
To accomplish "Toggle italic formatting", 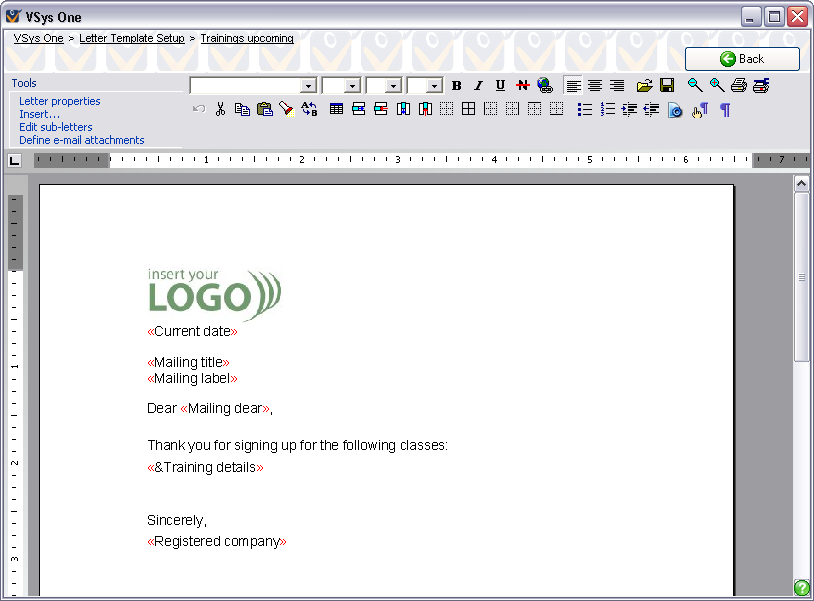I will 478,86.
